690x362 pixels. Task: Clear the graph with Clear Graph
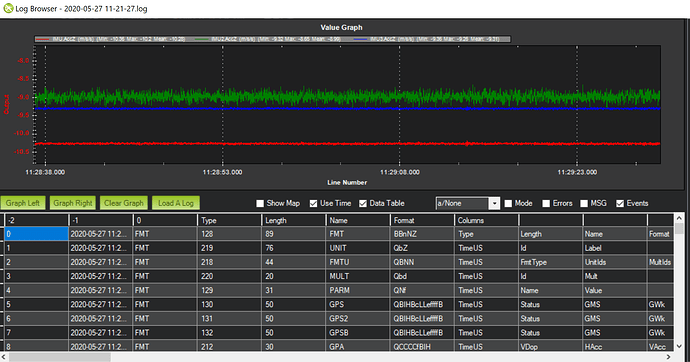(x=124, y=203)
